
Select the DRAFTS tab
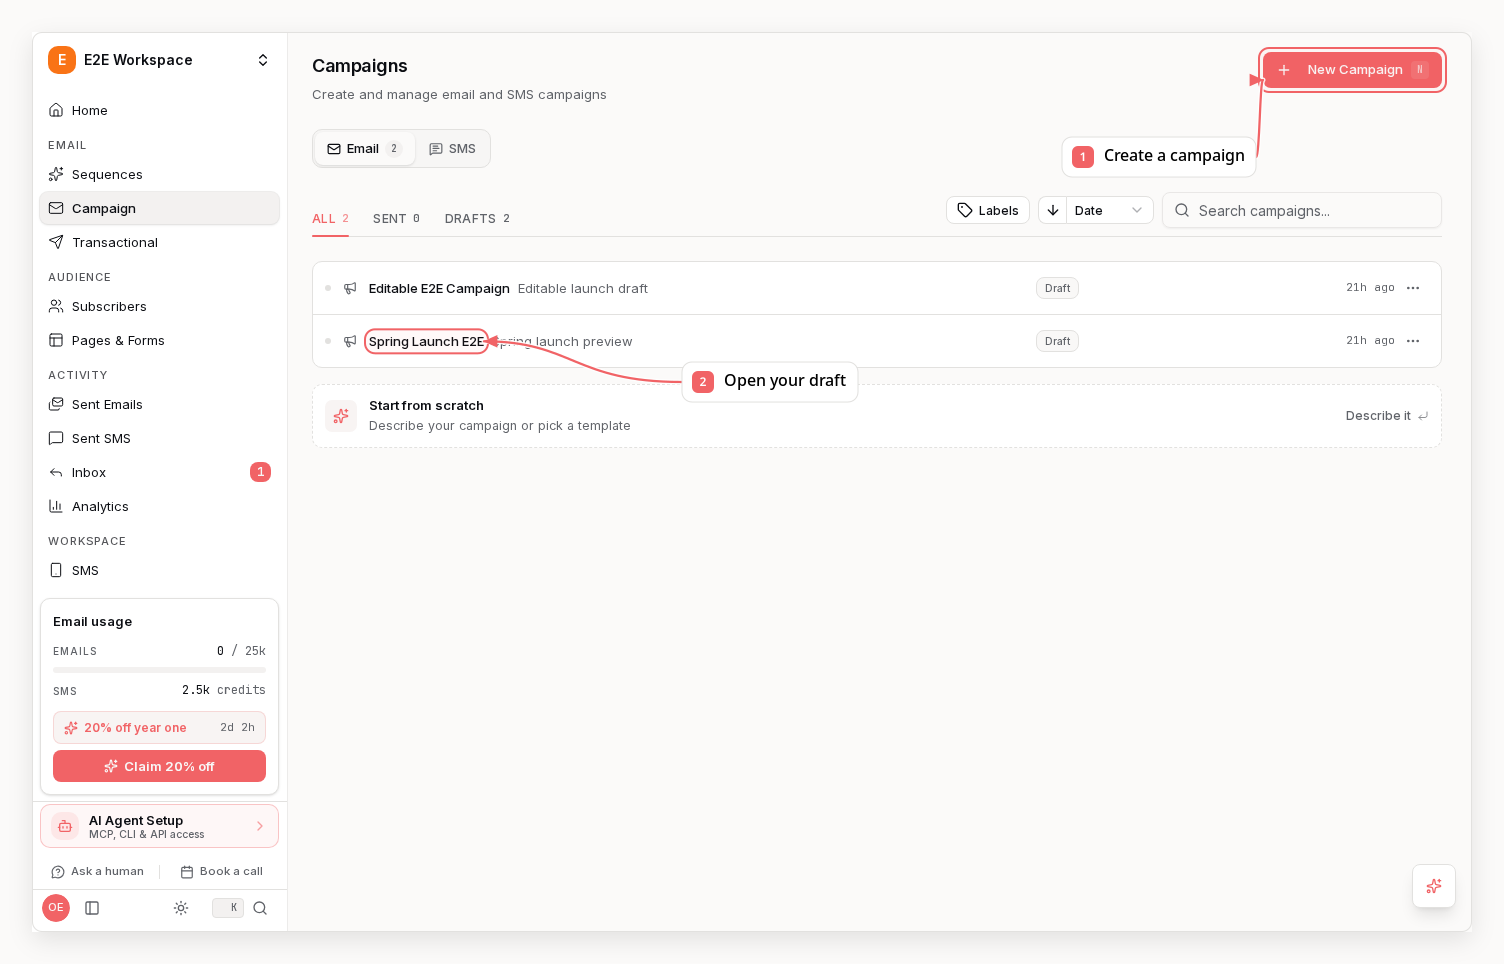click(x=477, y=218)
